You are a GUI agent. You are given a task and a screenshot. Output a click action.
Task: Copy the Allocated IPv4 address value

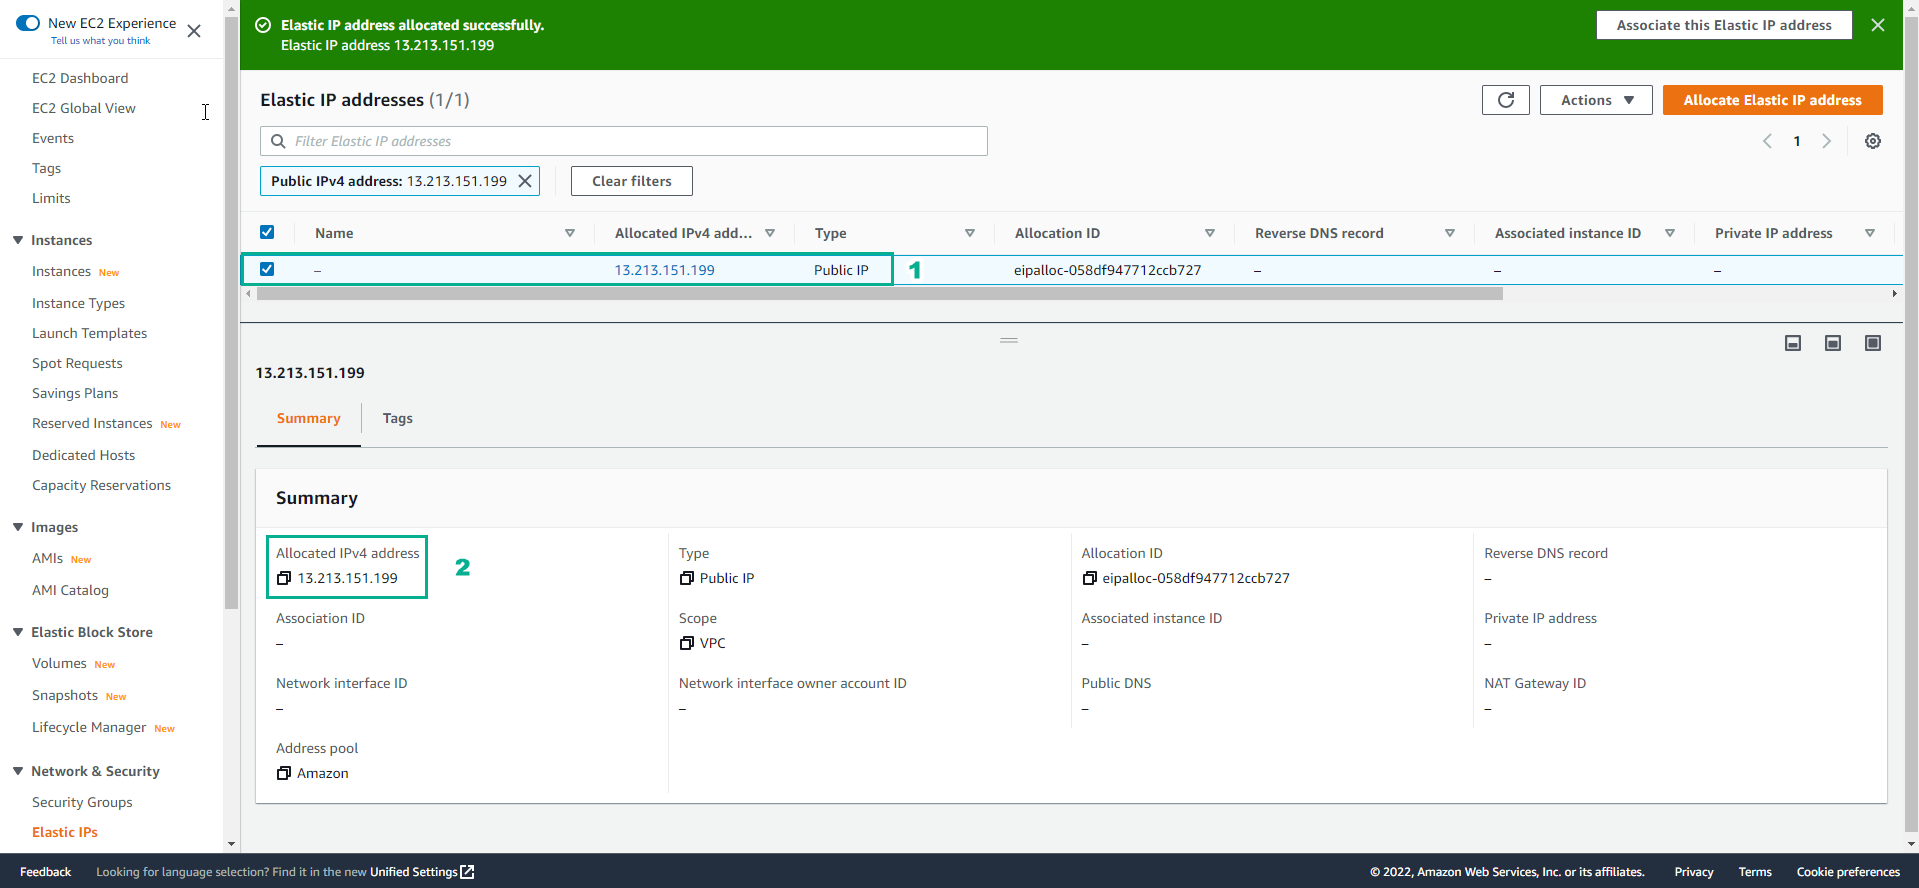click(284, 578)
